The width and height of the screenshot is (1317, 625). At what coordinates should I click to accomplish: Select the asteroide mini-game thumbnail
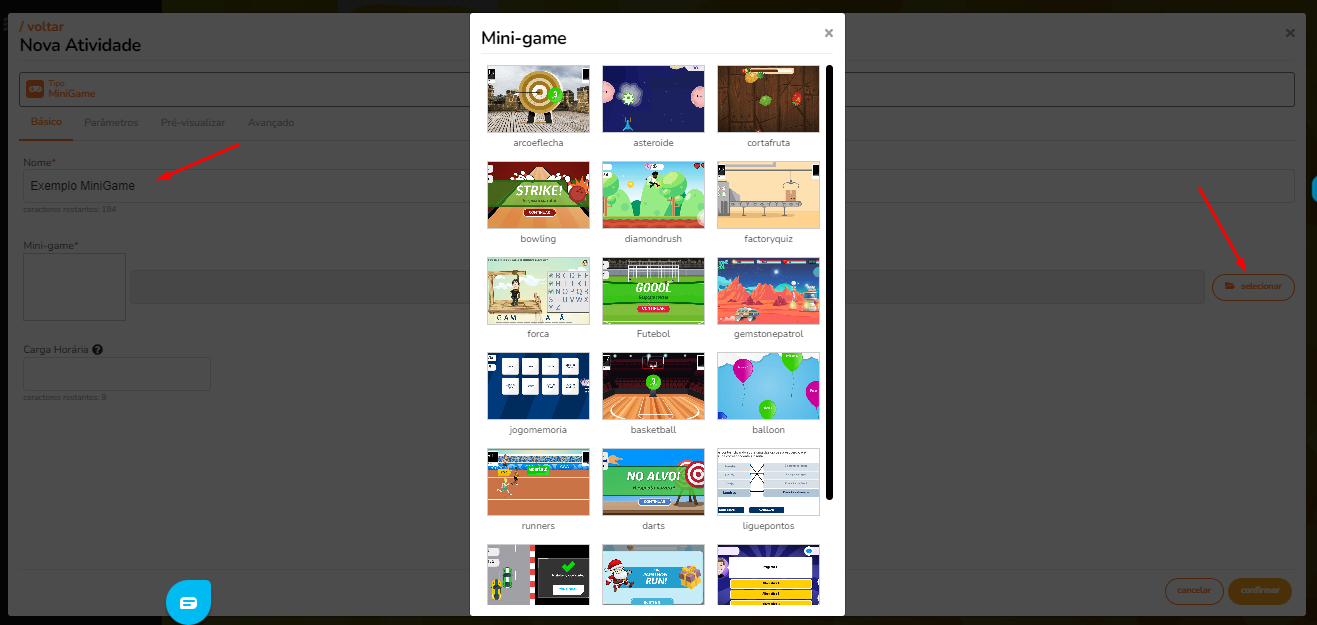point(653,99)
